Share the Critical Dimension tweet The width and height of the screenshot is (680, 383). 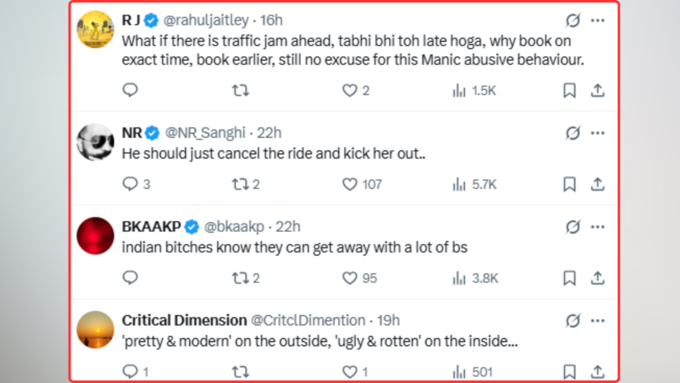point(598,372)
